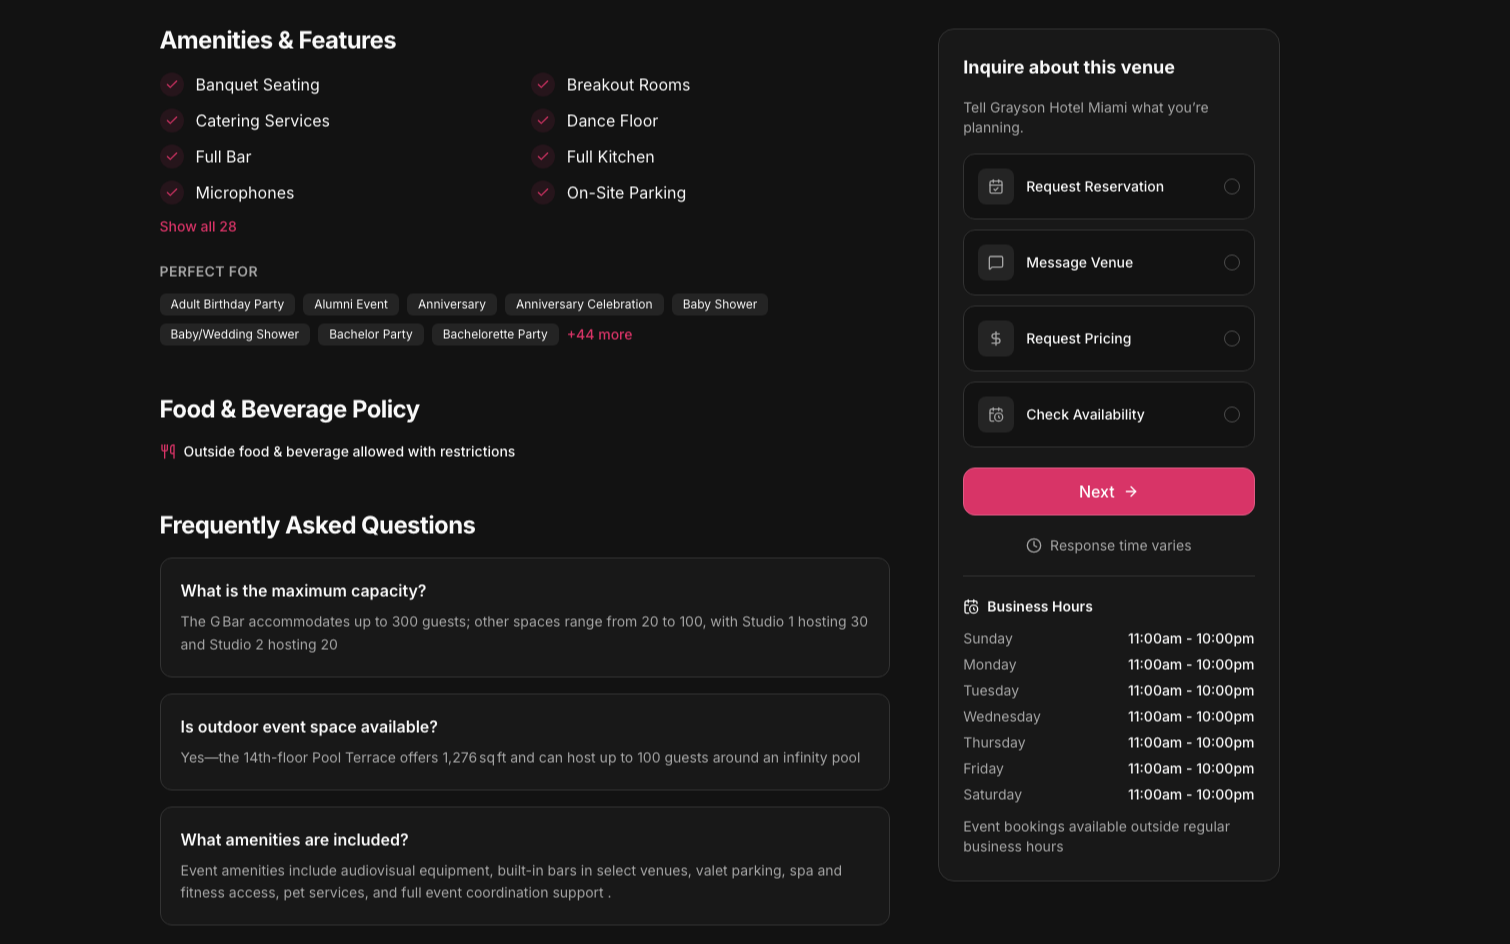The height and width of the screenshot is (944, 1510).
Task: Select the Request Reservation radio button
Action: pos(1232,187)
